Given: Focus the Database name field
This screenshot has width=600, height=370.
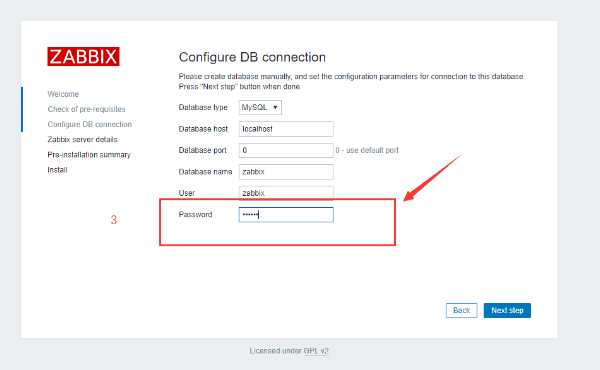Looking at the screenshot, I should (x=286, y=172).
